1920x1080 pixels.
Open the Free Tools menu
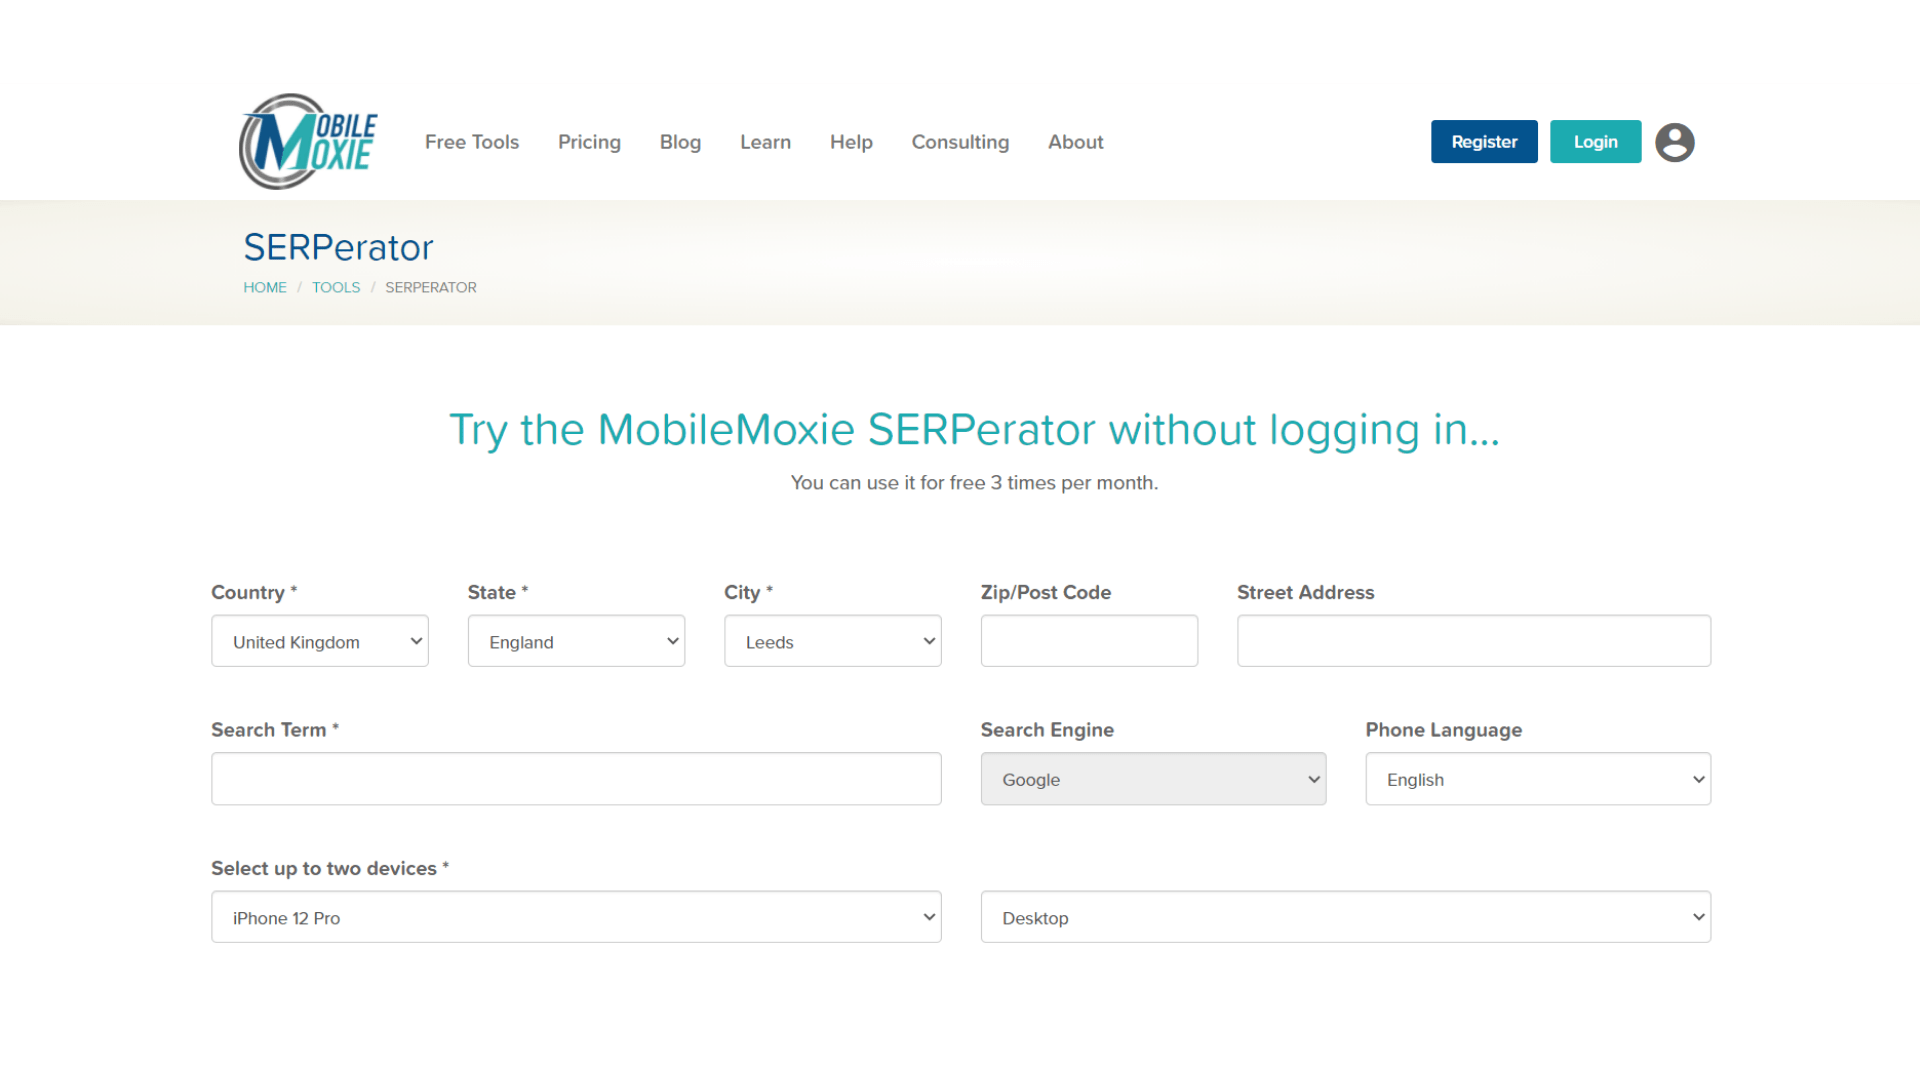click(472, 142)
